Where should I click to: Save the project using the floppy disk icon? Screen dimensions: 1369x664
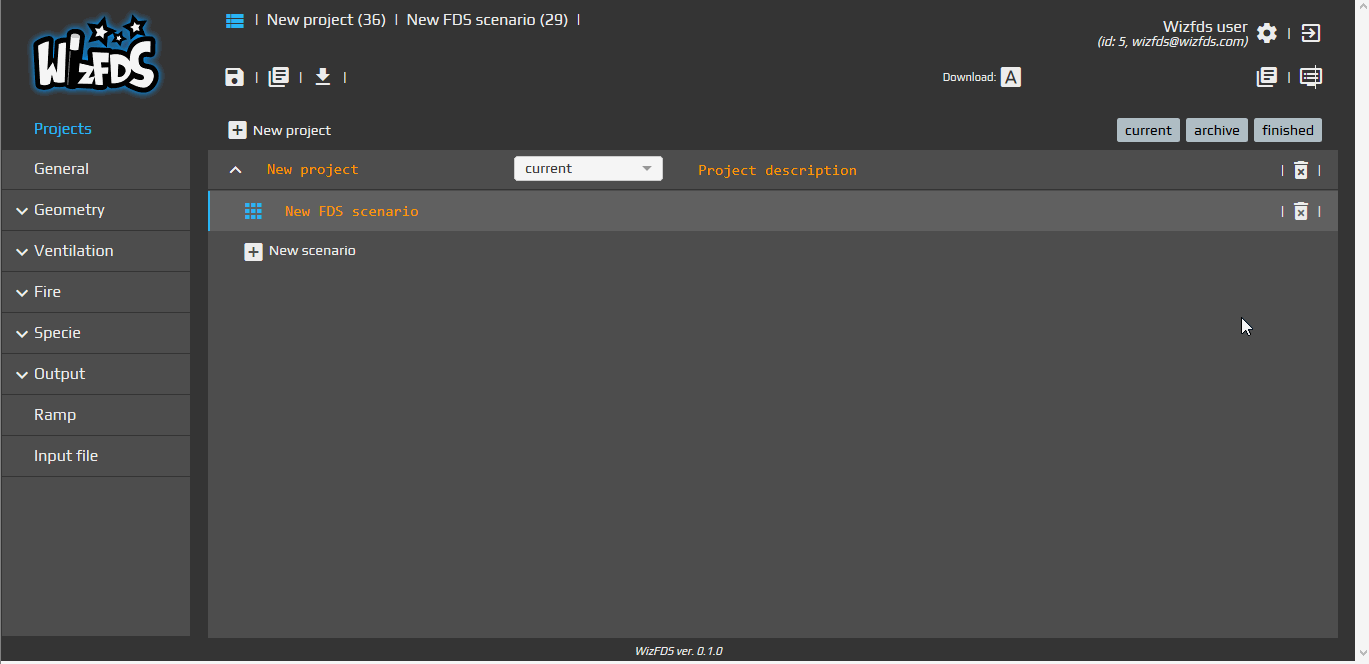click(x=234, y=77)
